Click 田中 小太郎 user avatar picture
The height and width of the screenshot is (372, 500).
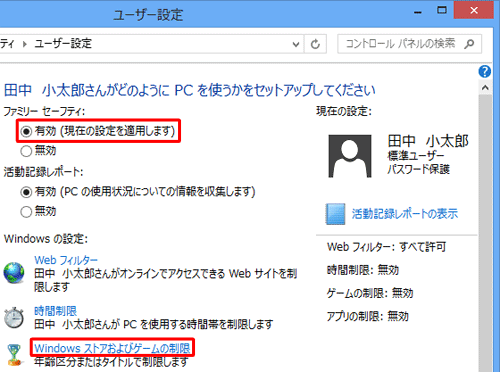[350, 156]
